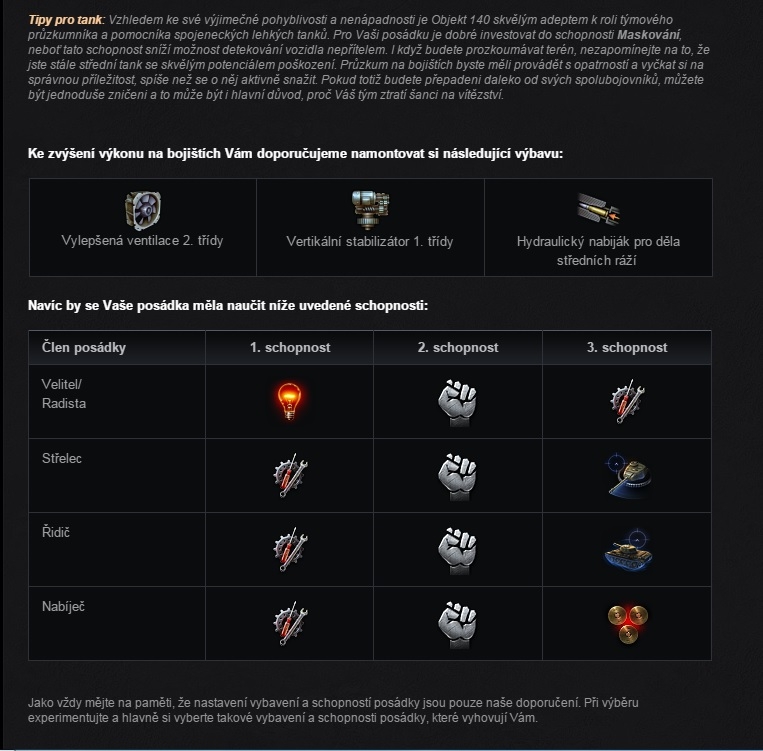Click the Vylepšená ventilace fan icon
The width and height of the screenshot is (763, 751).
[143, 210]
